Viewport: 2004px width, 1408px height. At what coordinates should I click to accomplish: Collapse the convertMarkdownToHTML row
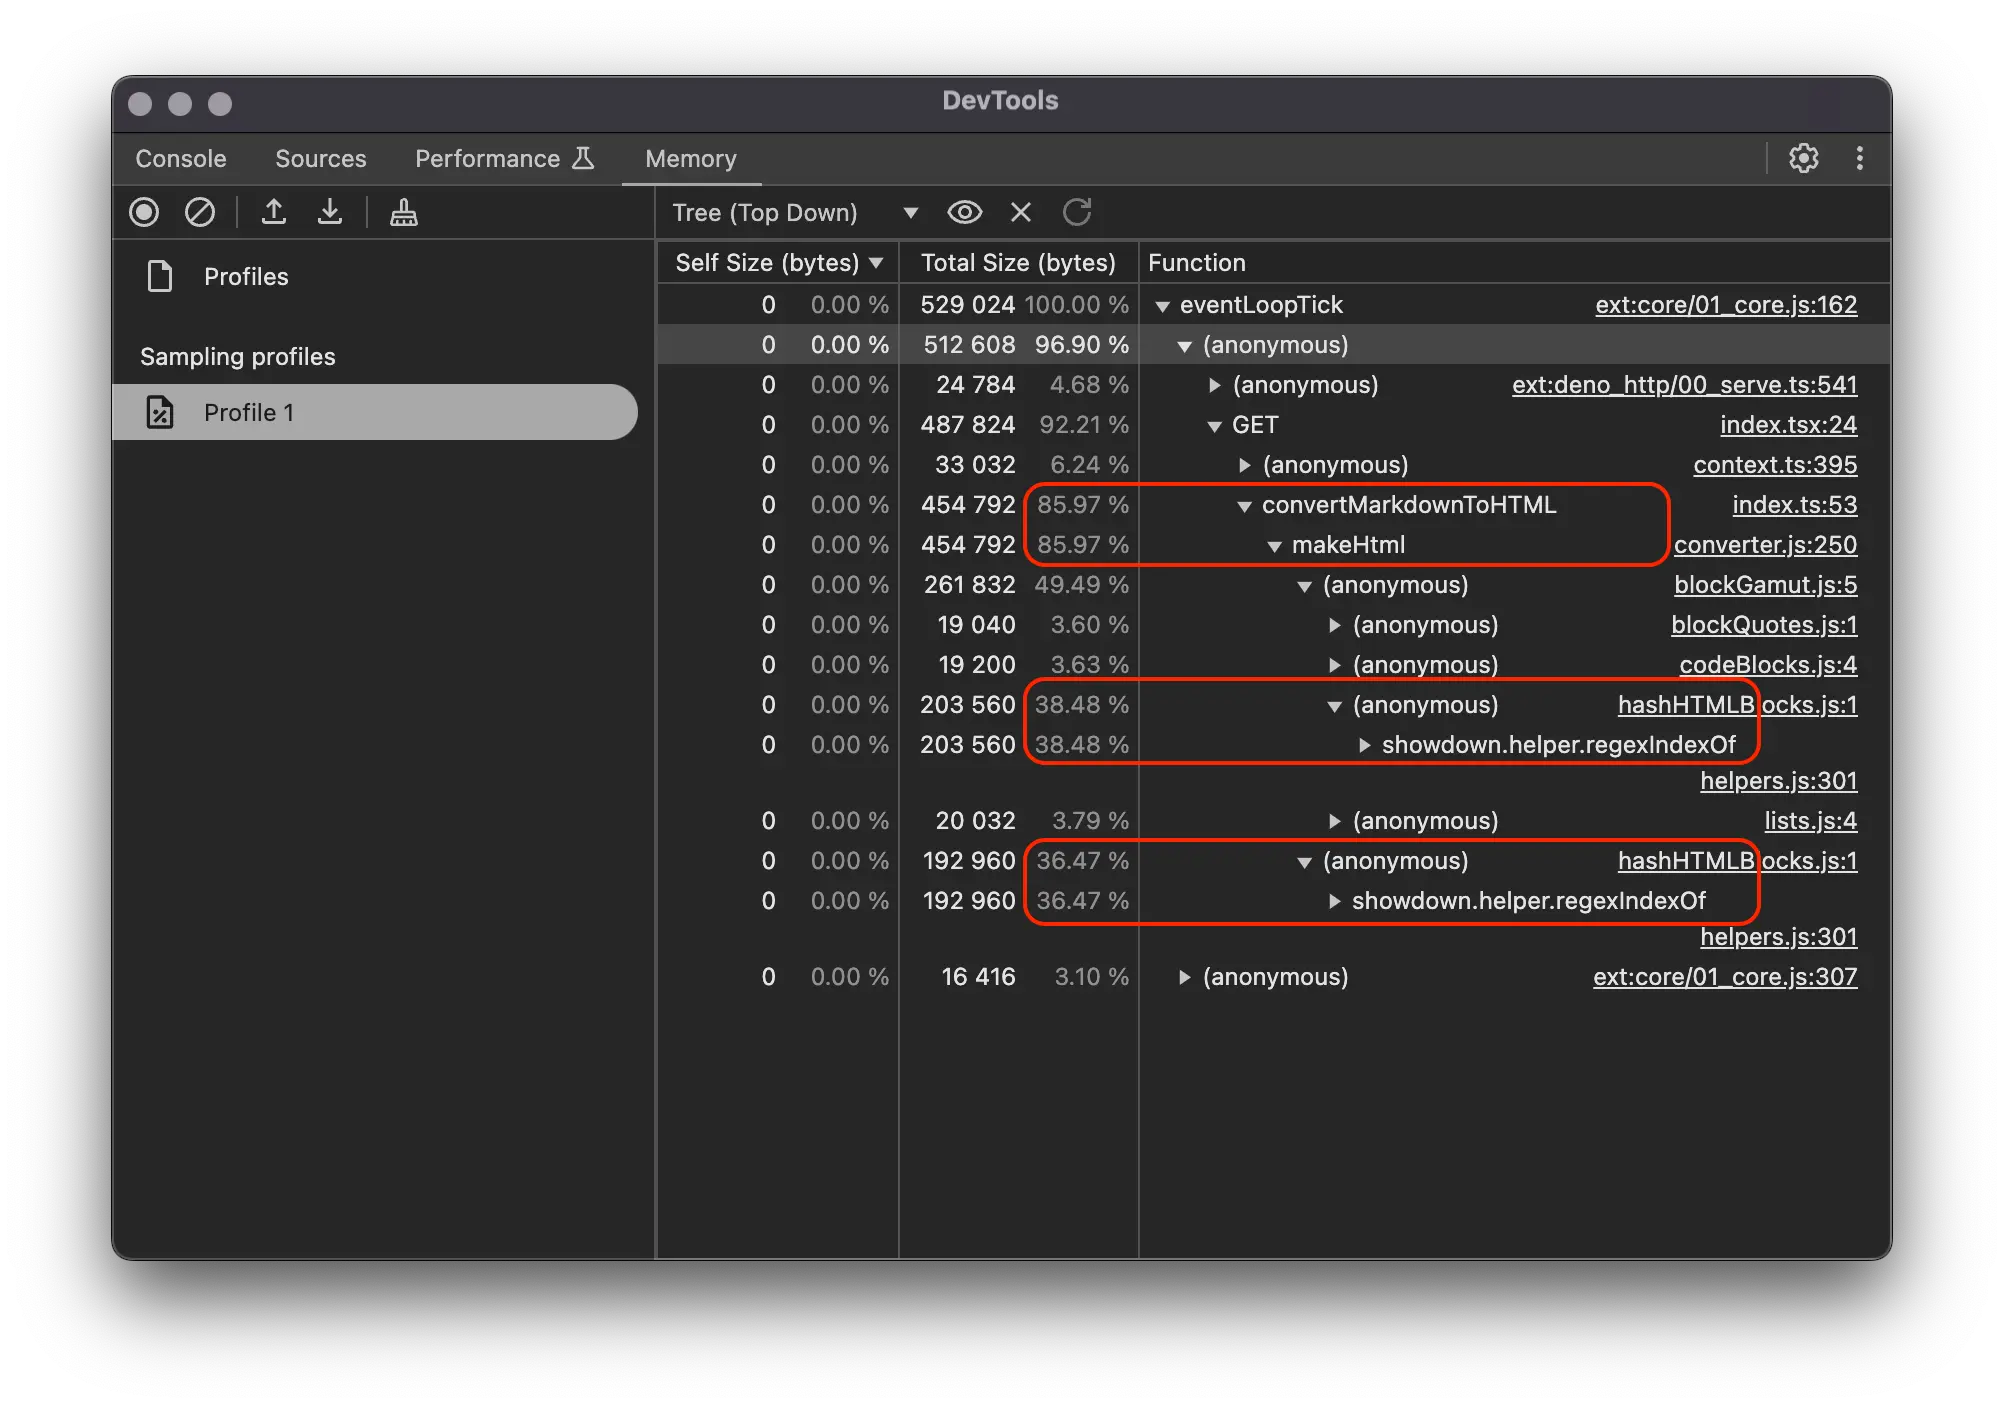click(1244, 506)
